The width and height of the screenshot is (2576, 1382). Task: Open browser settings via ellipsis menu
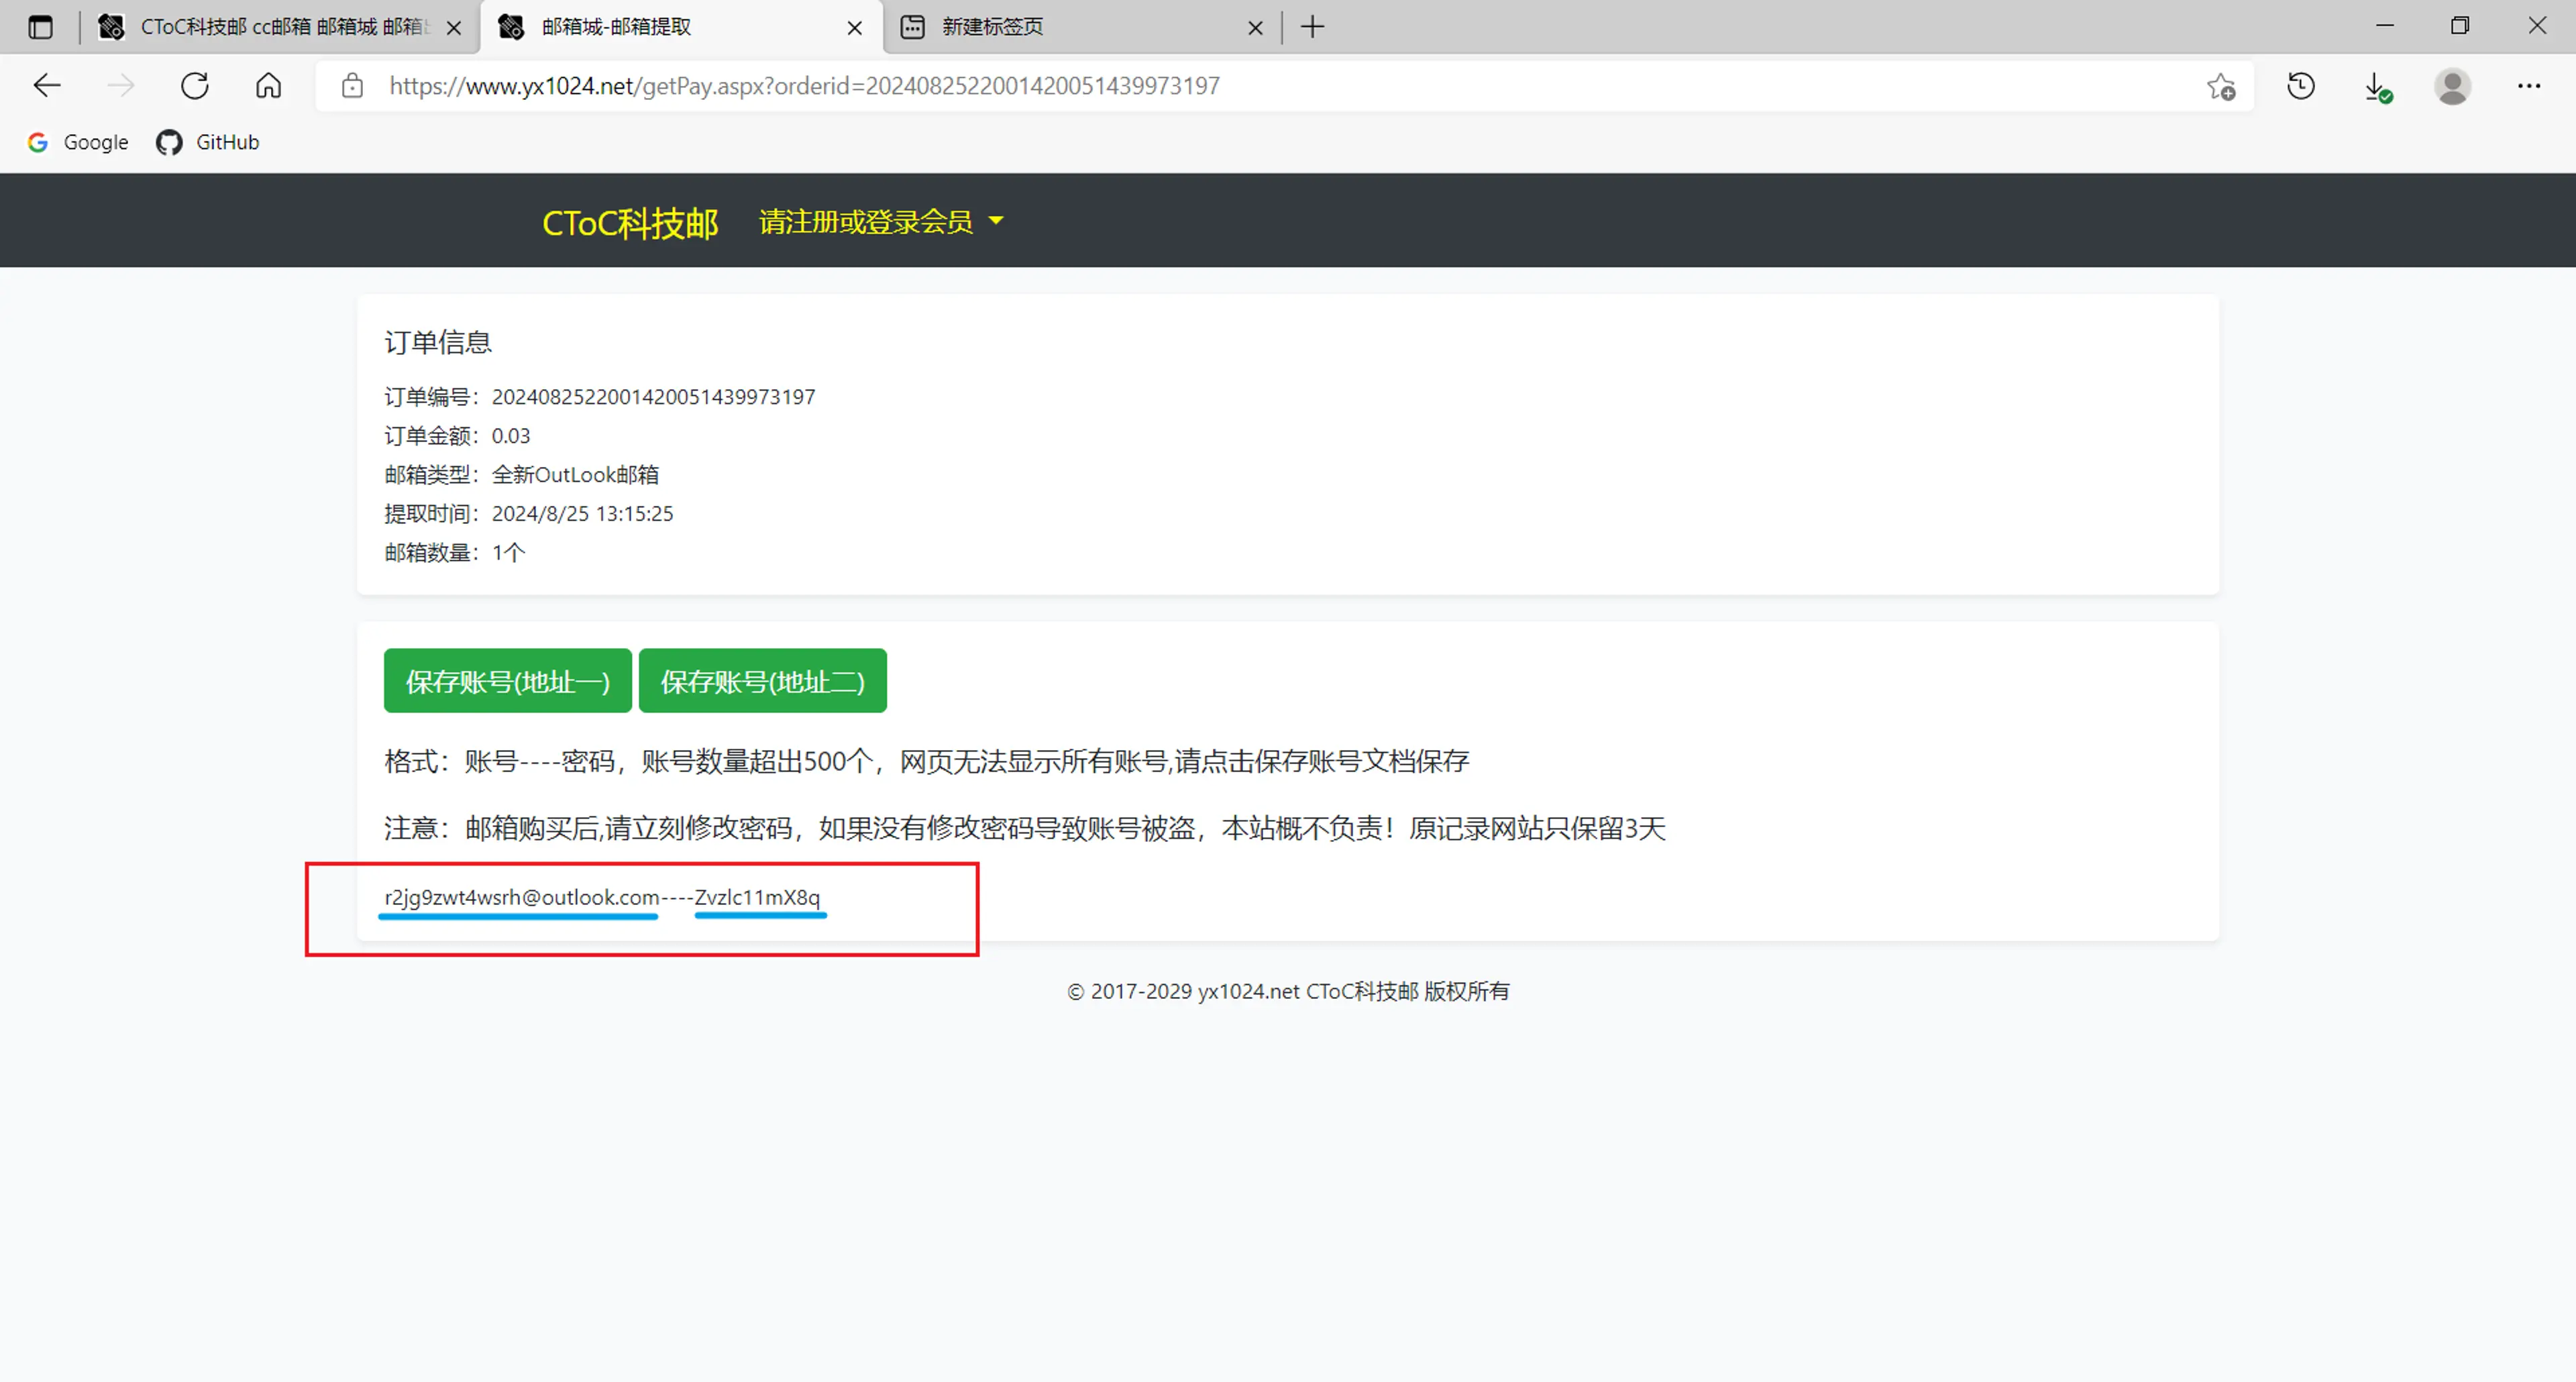(2529, 87)
